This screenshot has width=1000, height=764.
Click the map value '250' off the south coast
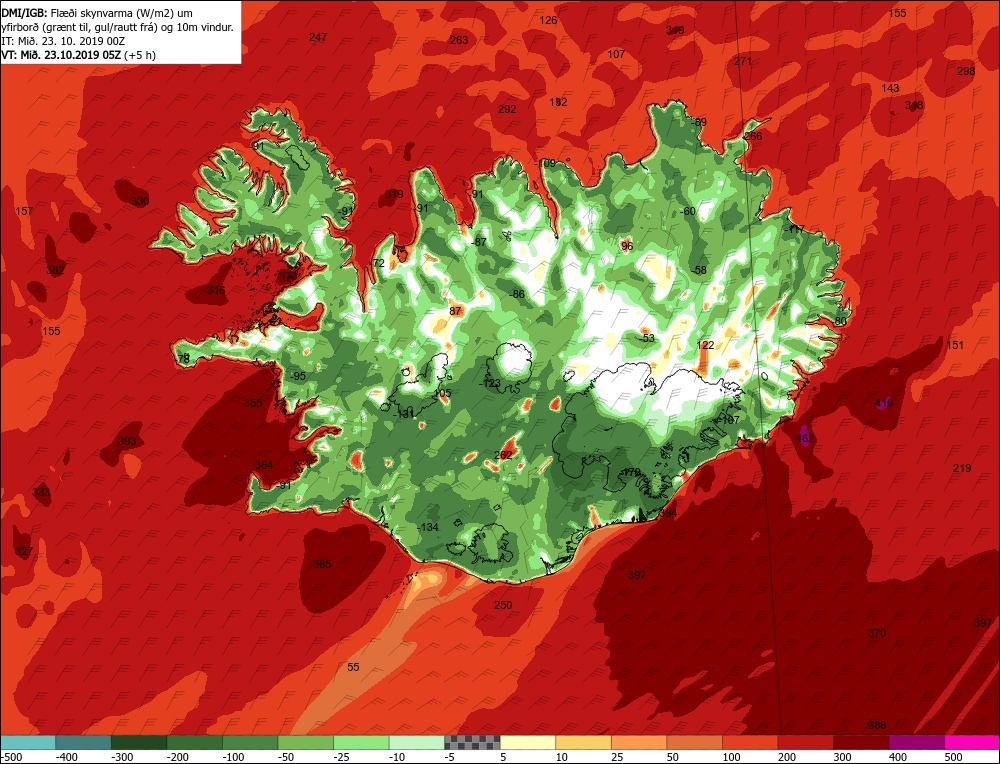pos(503,605)
